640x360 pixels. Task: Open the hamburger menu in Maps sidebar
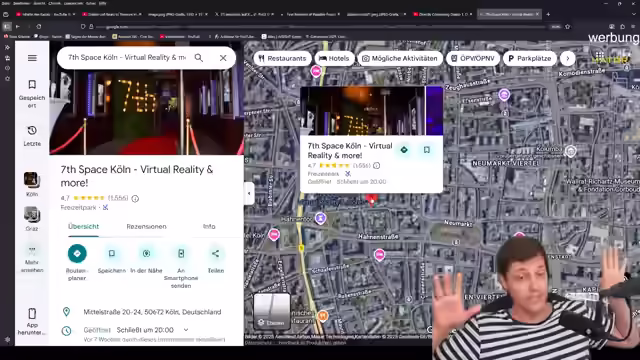(x=32, y=58)
